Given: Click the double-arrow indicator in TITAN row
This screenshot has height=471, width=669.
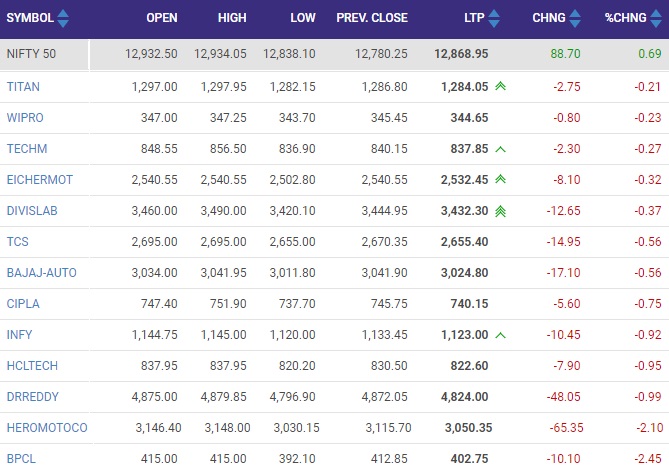Looking at the screenshot, I should pyautogui.click(x=500, y=87).
